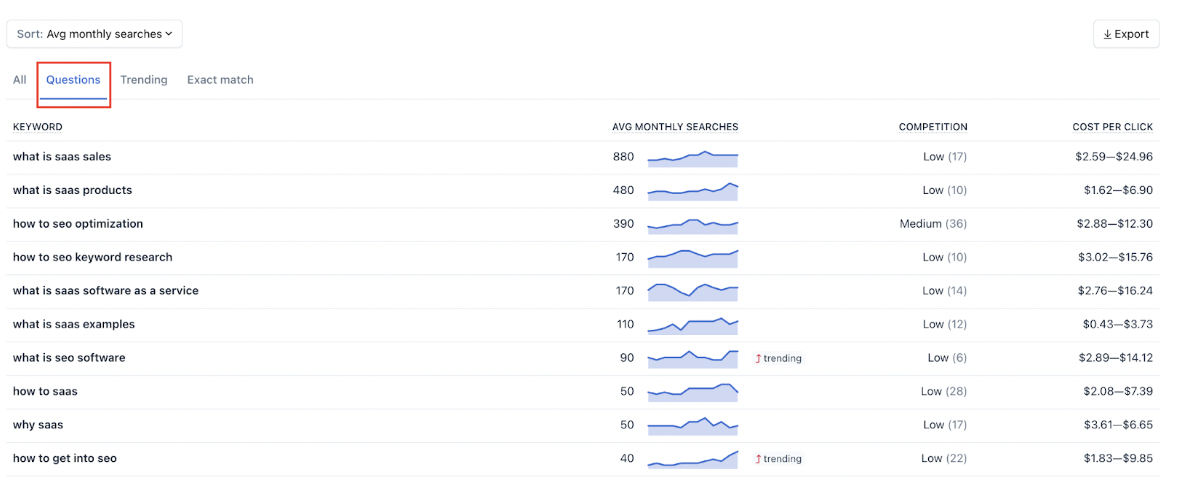Click the Keyword column header
Image resolution: width=1178 pixels, height=480 pixels.
click(38, 127)
